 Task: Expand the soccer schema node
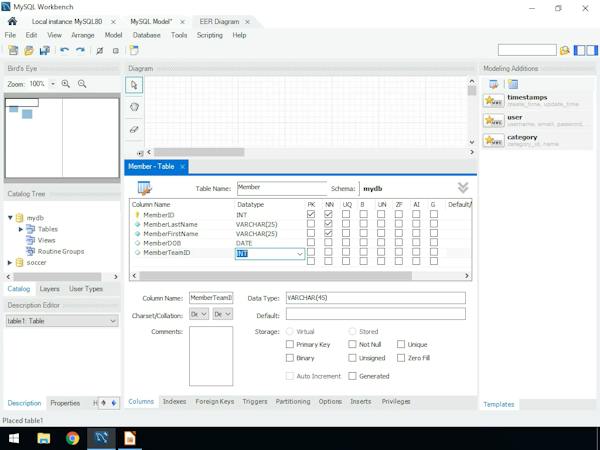click(10, 262)
